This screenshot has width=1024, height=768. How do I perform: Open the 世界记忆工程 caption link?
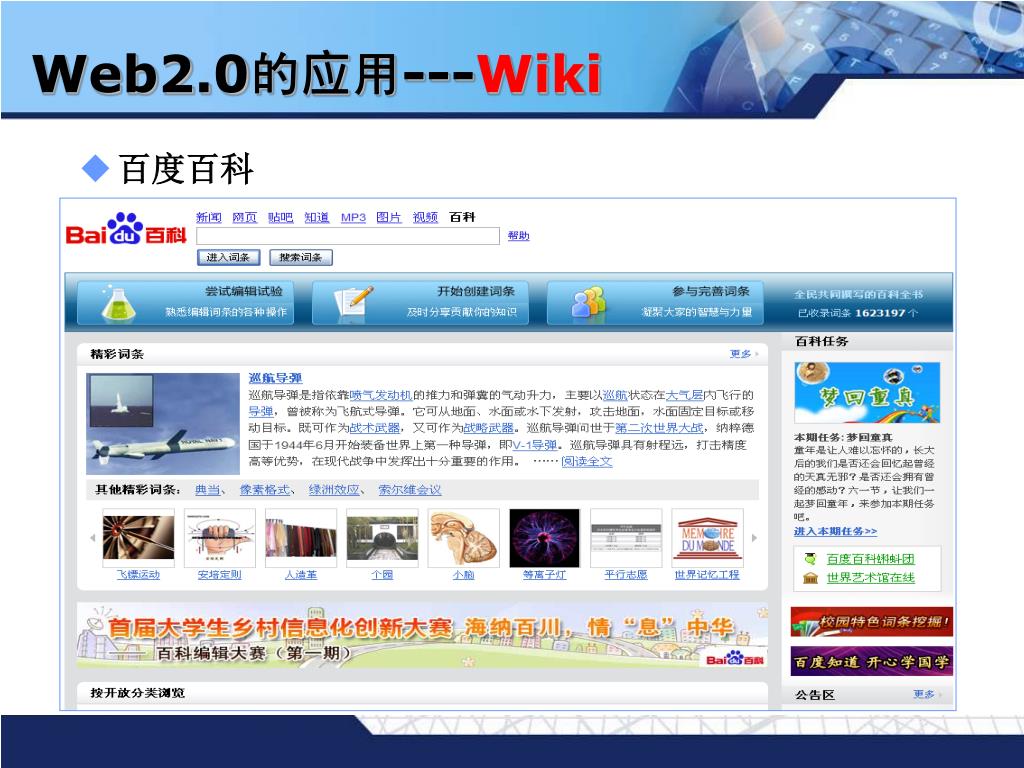707,575
